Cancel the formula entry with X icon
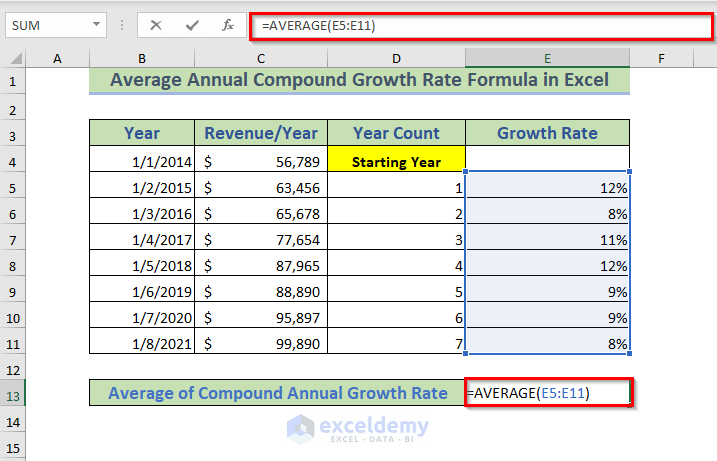 tap(156, 25)
